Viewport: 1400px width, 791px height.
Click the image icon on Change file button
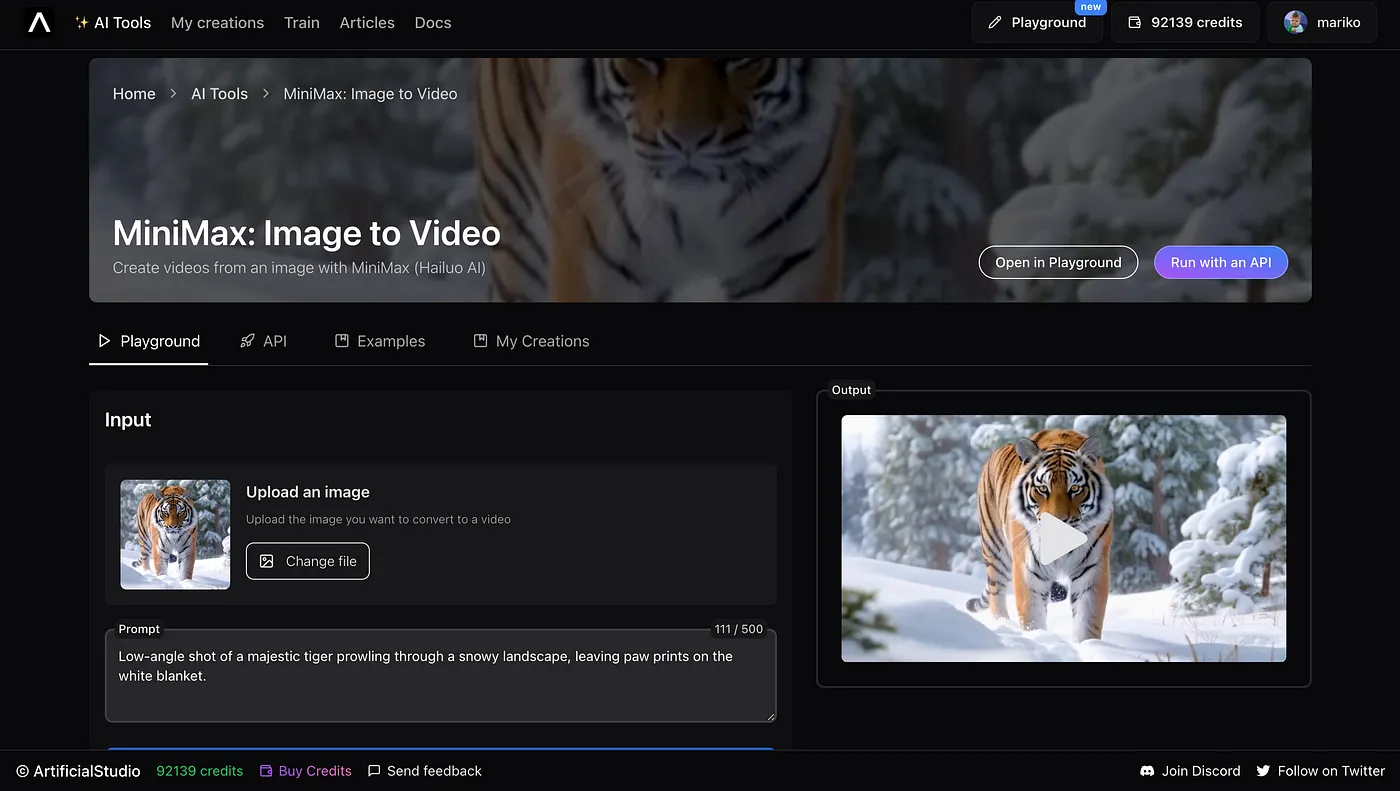click(267, 561)
